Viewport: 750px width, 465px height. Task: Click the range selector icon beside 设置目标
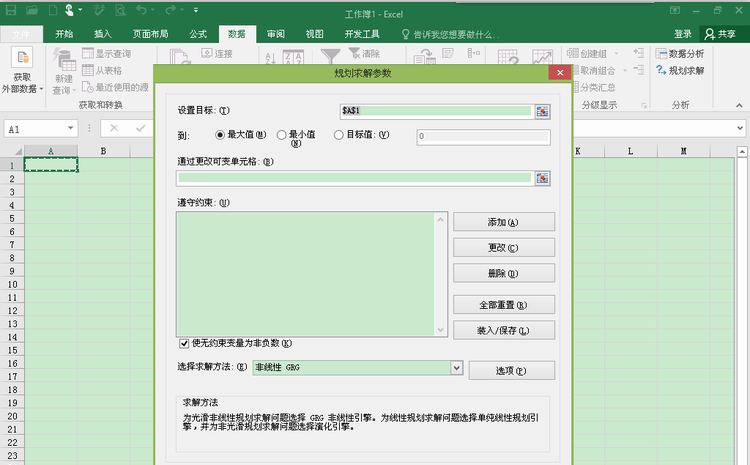tap(542, 111)
